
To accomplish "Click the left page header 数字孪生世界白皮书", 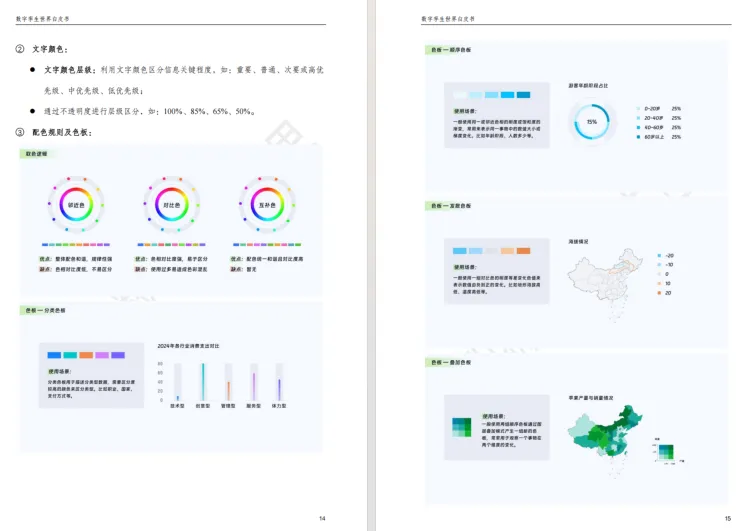I will pos(42,19).
